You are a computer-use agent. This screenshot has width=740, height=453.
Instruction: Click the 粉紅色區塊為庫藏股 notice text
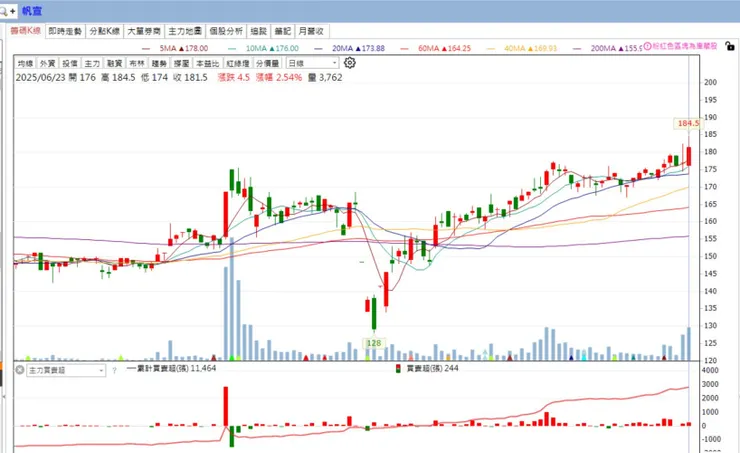[x=685, y=46]
